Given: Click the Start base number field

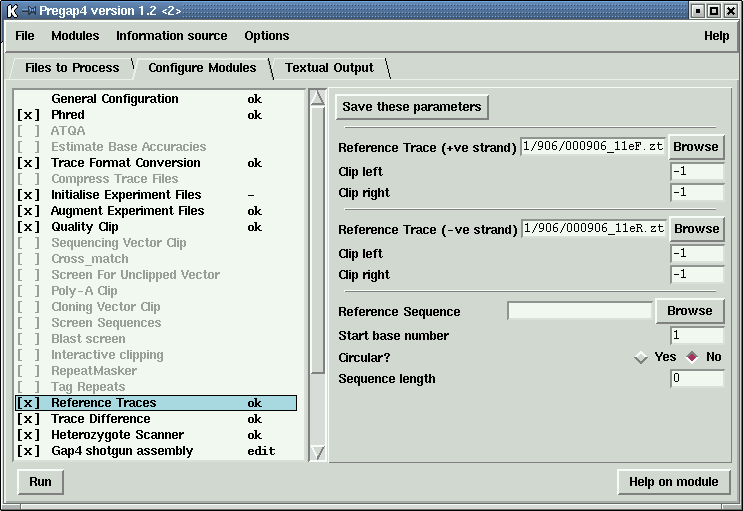Looking at the screenshot, I should coord(697,336).
